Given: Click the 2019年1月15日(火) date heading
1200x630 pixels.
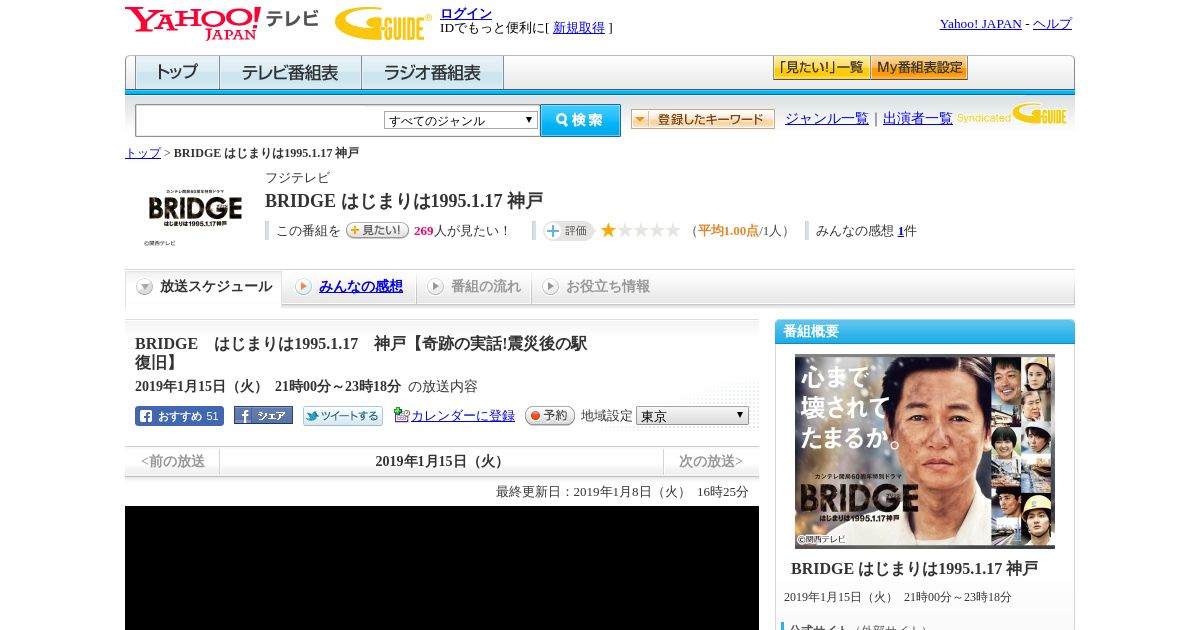Looking at the screenshot, I should pyautogui.click(x=441, y=462).
